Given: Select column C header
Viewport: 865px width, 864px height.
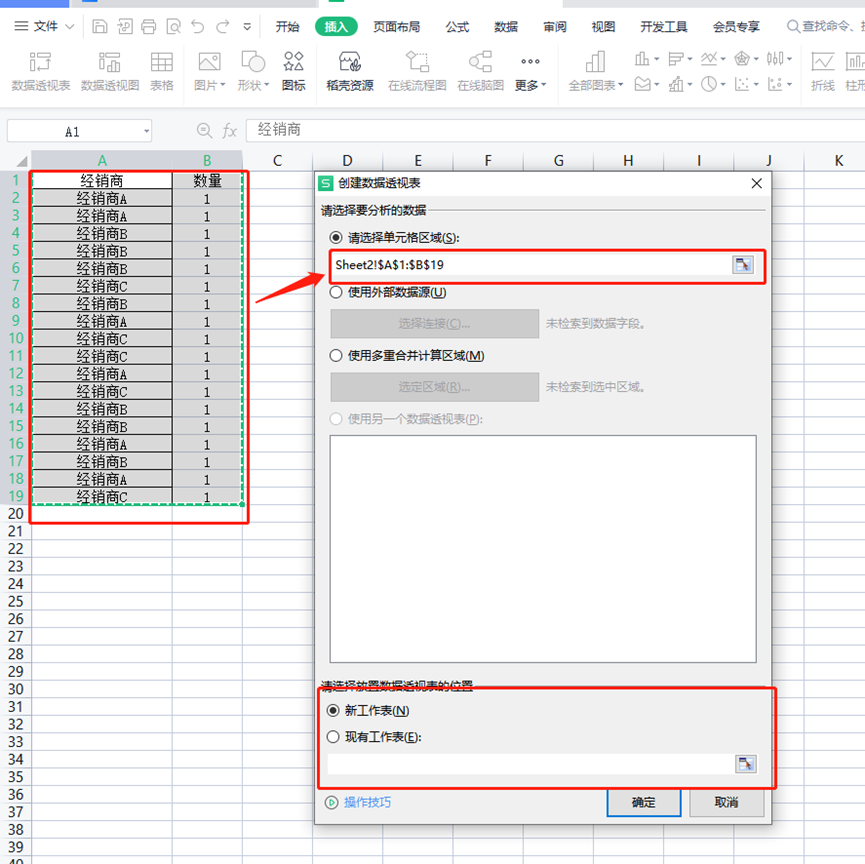Looking at the screenshot, I should (x=277, y=161).
